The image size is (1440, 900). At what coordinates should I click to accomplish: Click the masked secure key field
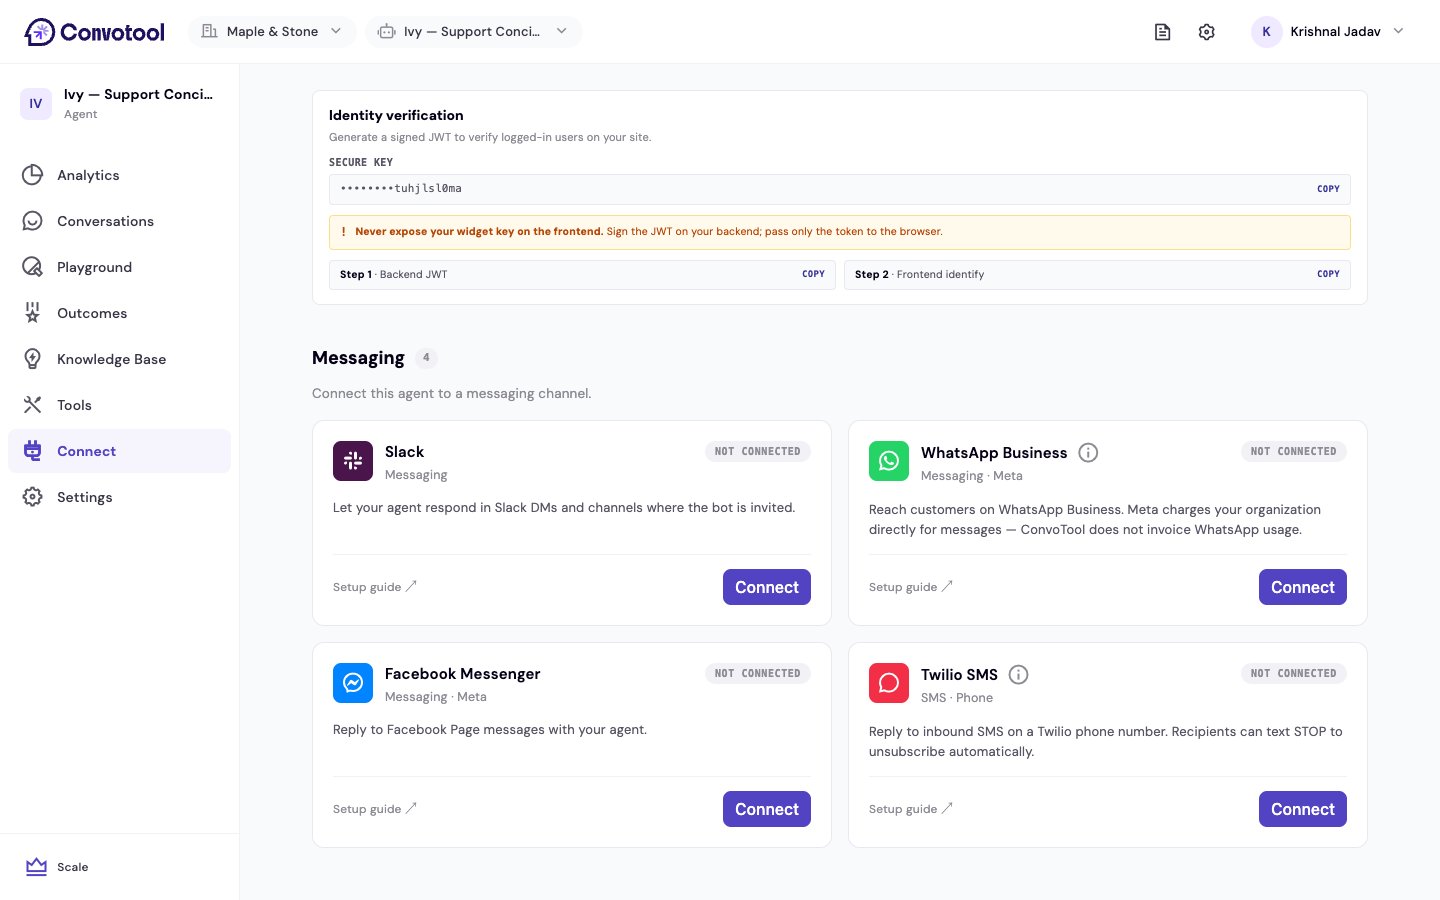(x=840, y=189)
